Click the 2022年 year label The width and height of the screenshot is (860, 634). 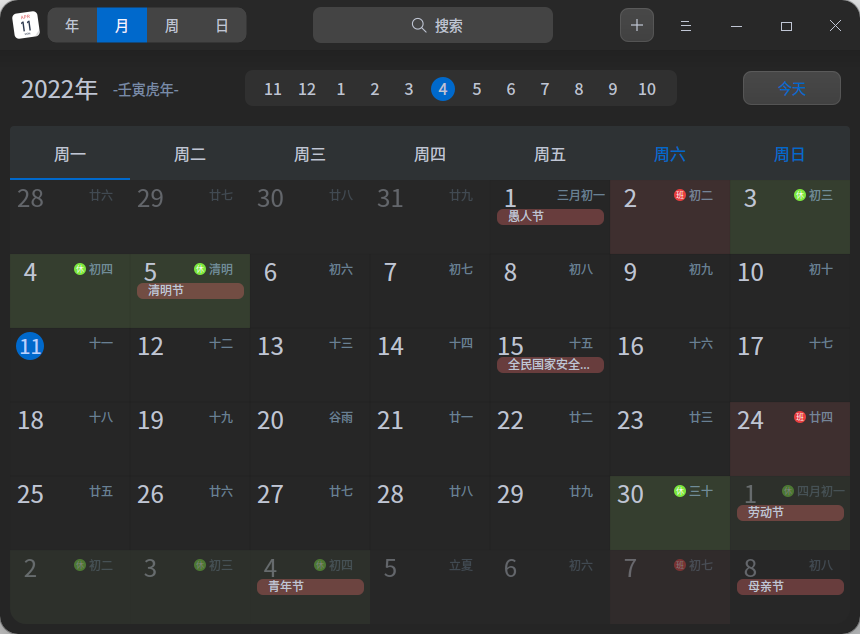pyautogui.click(x=59, y=89)
